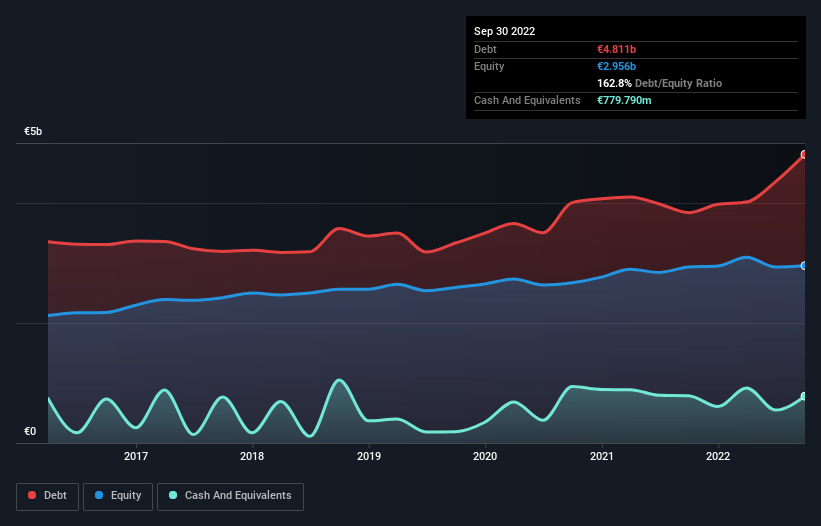Click the teal Cash endpoint marker

click(x=804, y=396)
